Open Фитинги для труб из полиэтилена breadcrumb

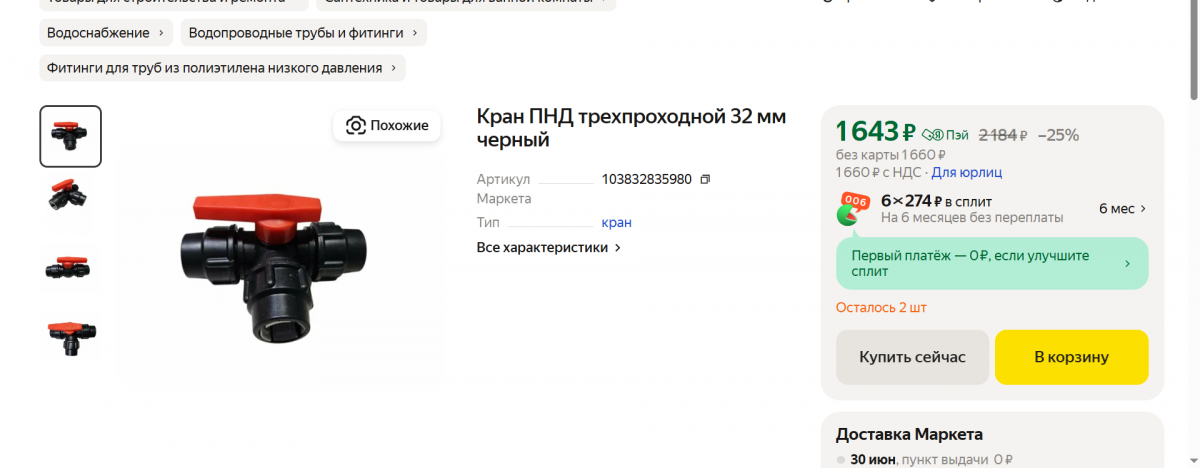223,68
